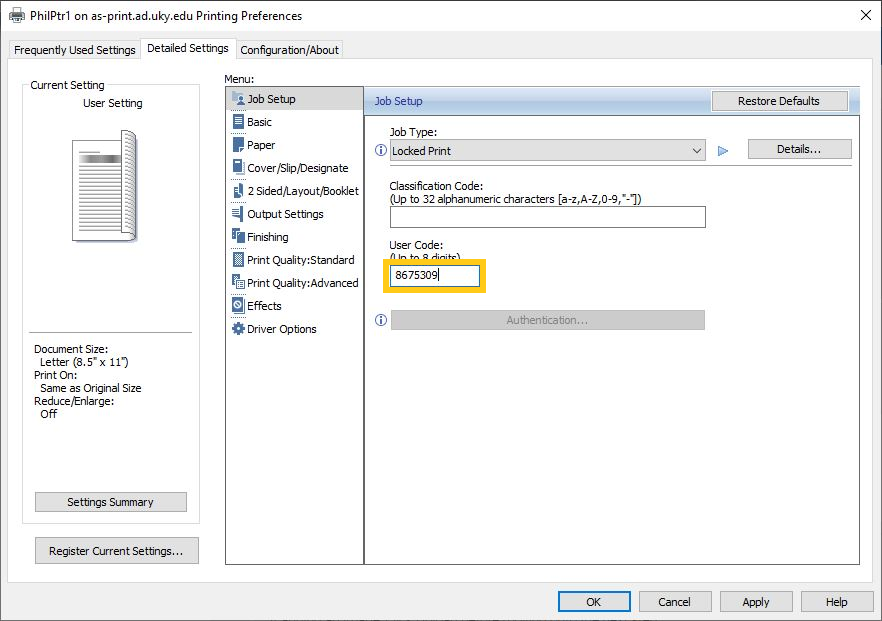Switch to Frequently Used Settings tab
882x621 pixels.
tap(75, 50)
